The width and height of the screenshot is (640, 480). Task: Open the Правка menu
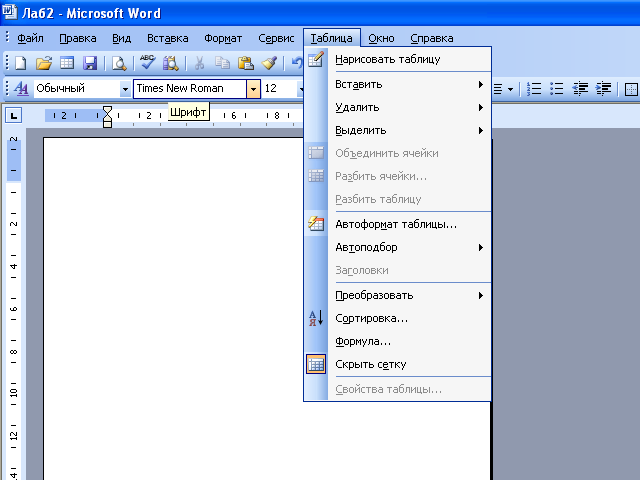(x=78, y=38)
